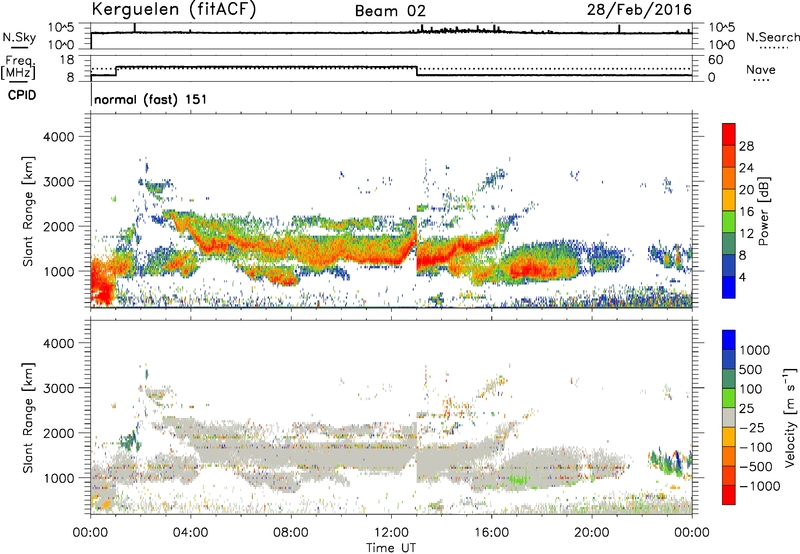Click the '18' frequency axis tick
Screen dimensions: 800x554
[67, 60]
